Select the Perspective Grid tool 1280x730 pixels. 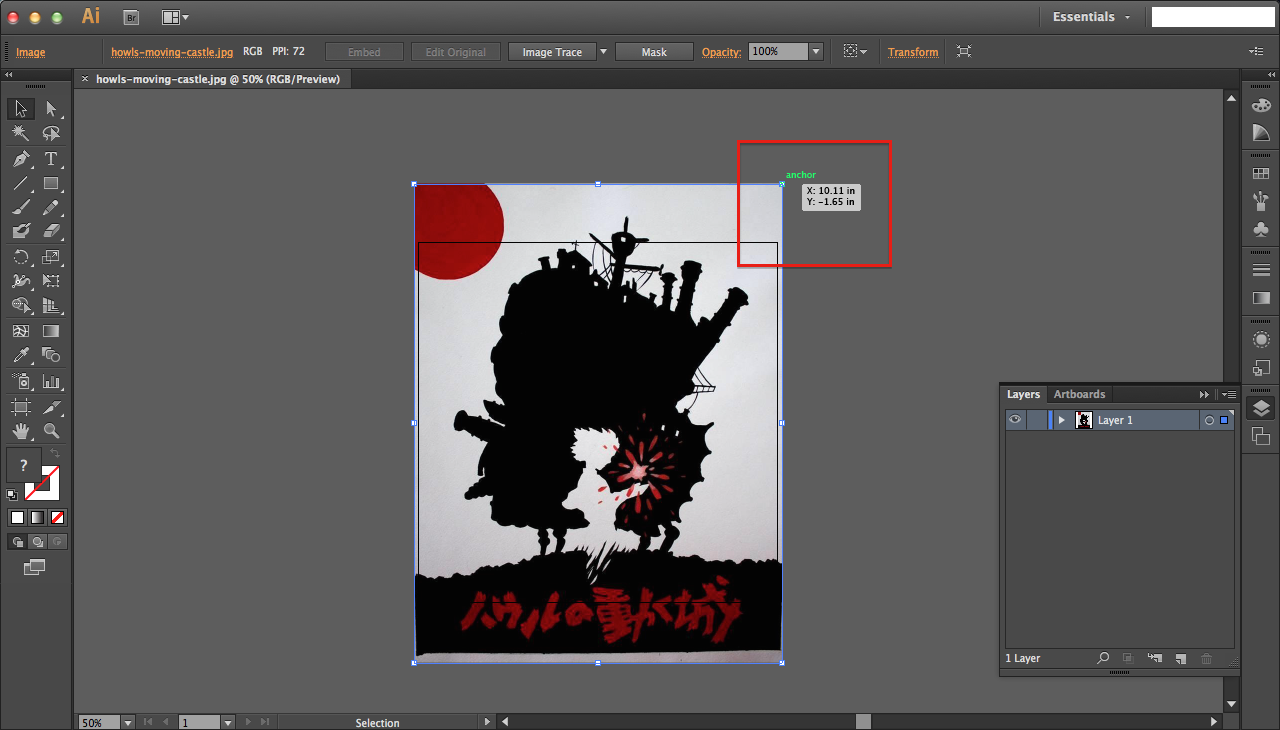(51, 306)
